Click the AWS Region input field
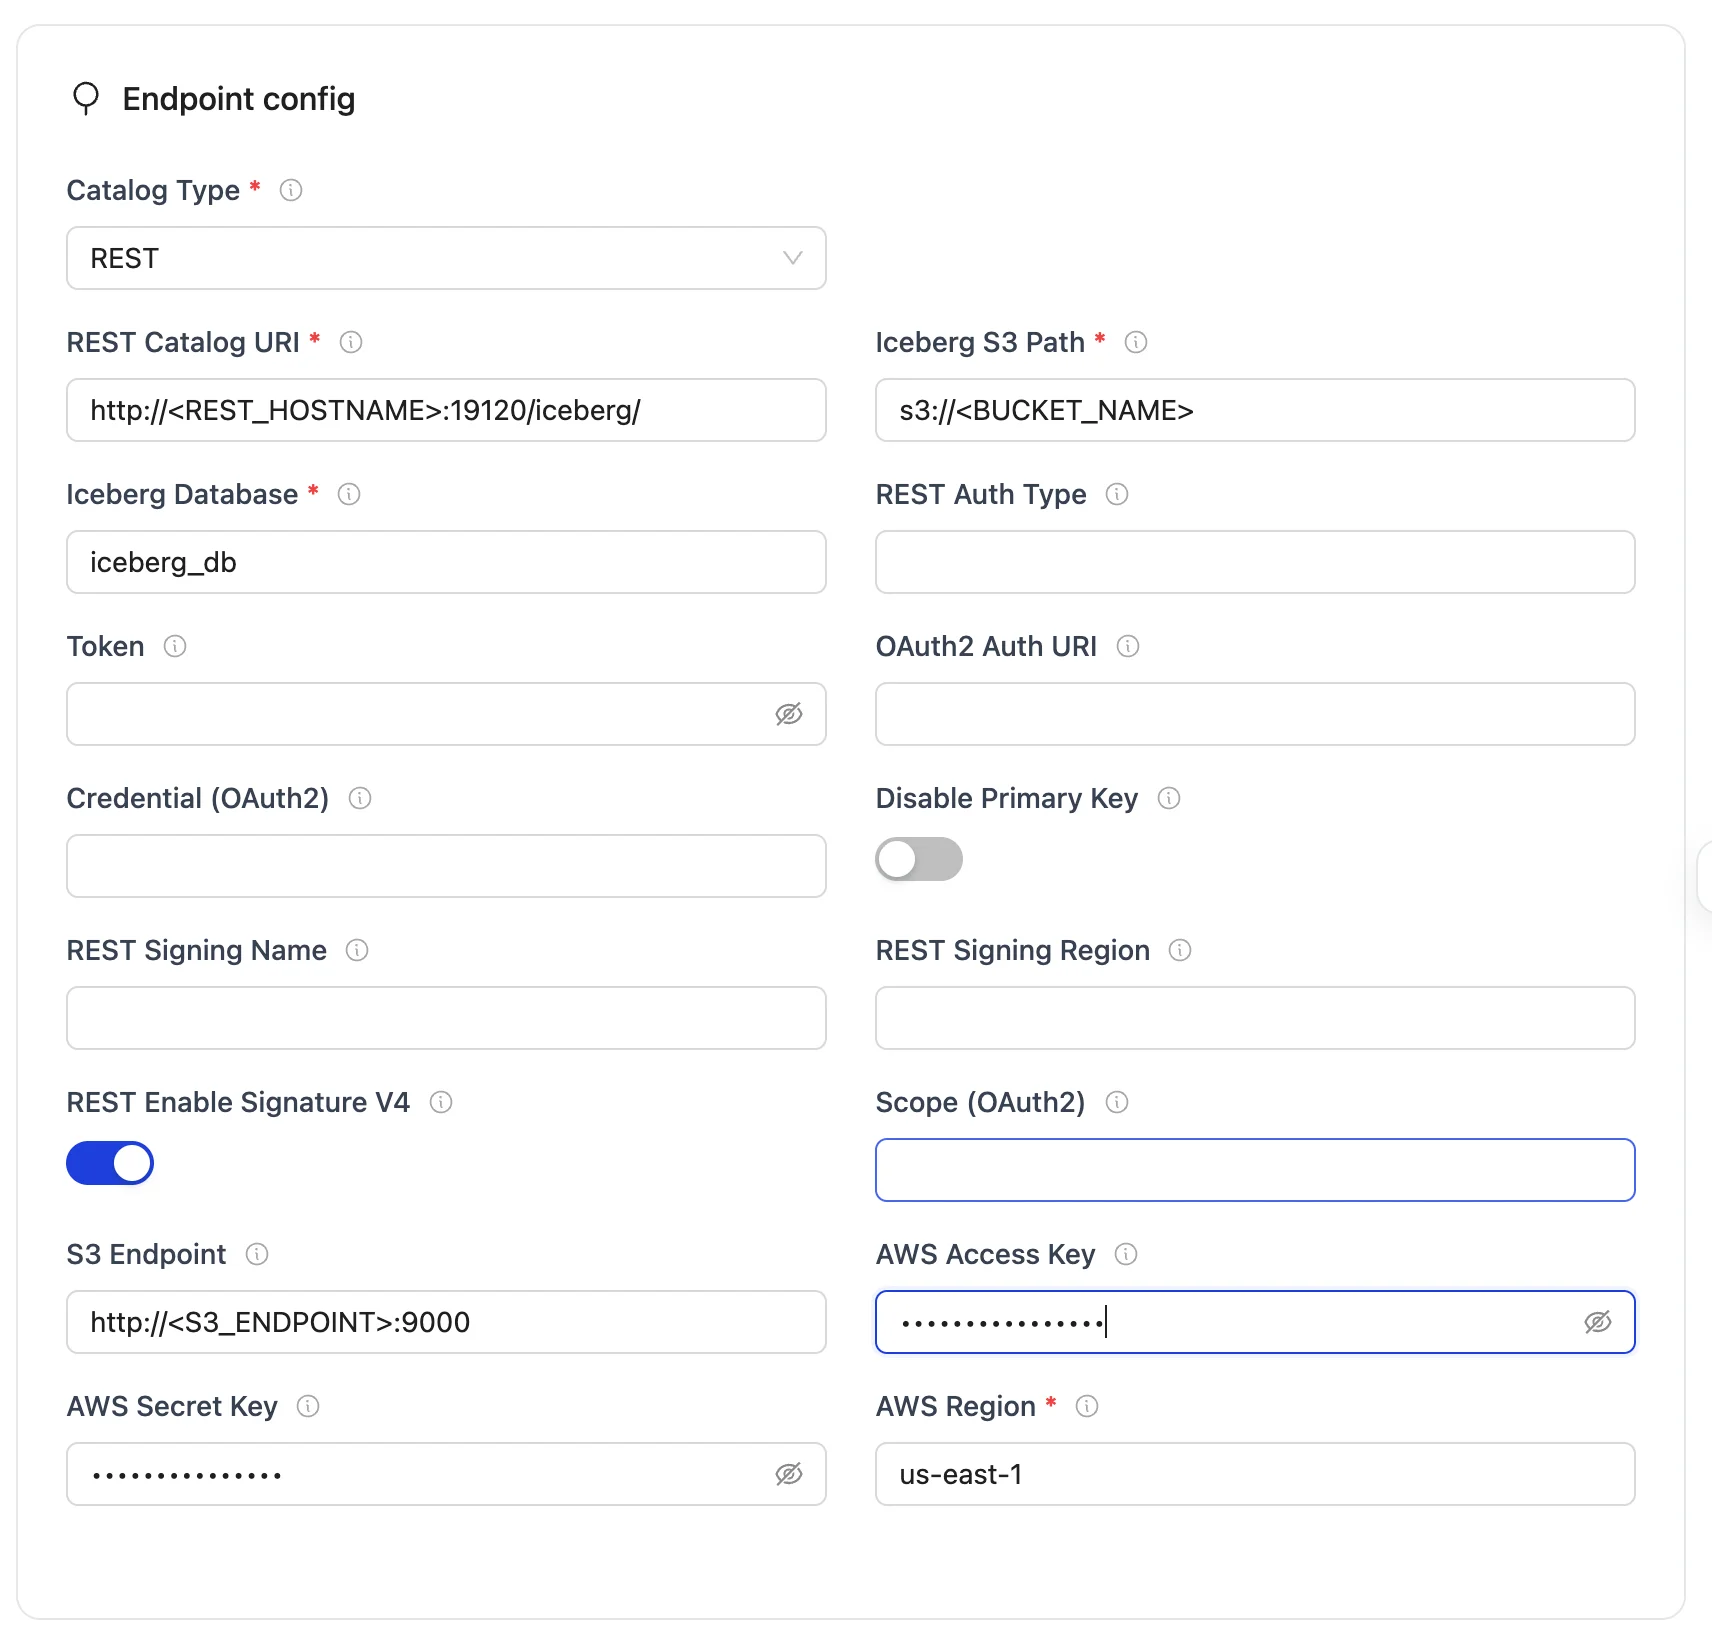The width and height of the screenshot is (1712, 1640). point(1255,1474)
